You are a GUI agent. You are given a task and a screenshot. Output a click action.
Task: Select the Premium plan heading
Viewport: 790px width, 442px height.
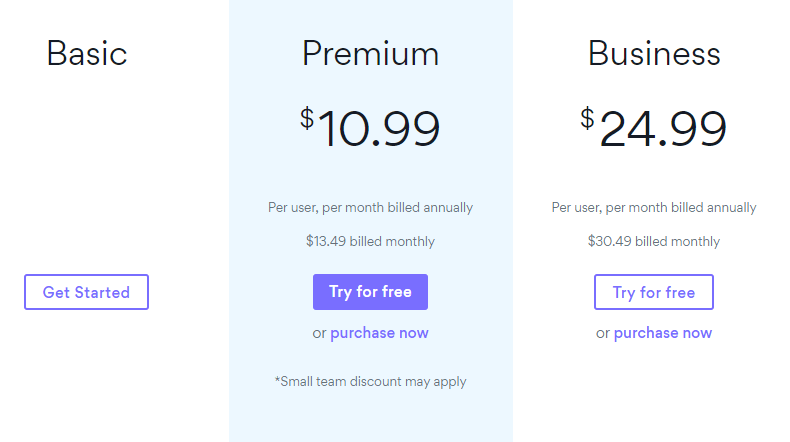pyautogui.click(x=370, y=53)
